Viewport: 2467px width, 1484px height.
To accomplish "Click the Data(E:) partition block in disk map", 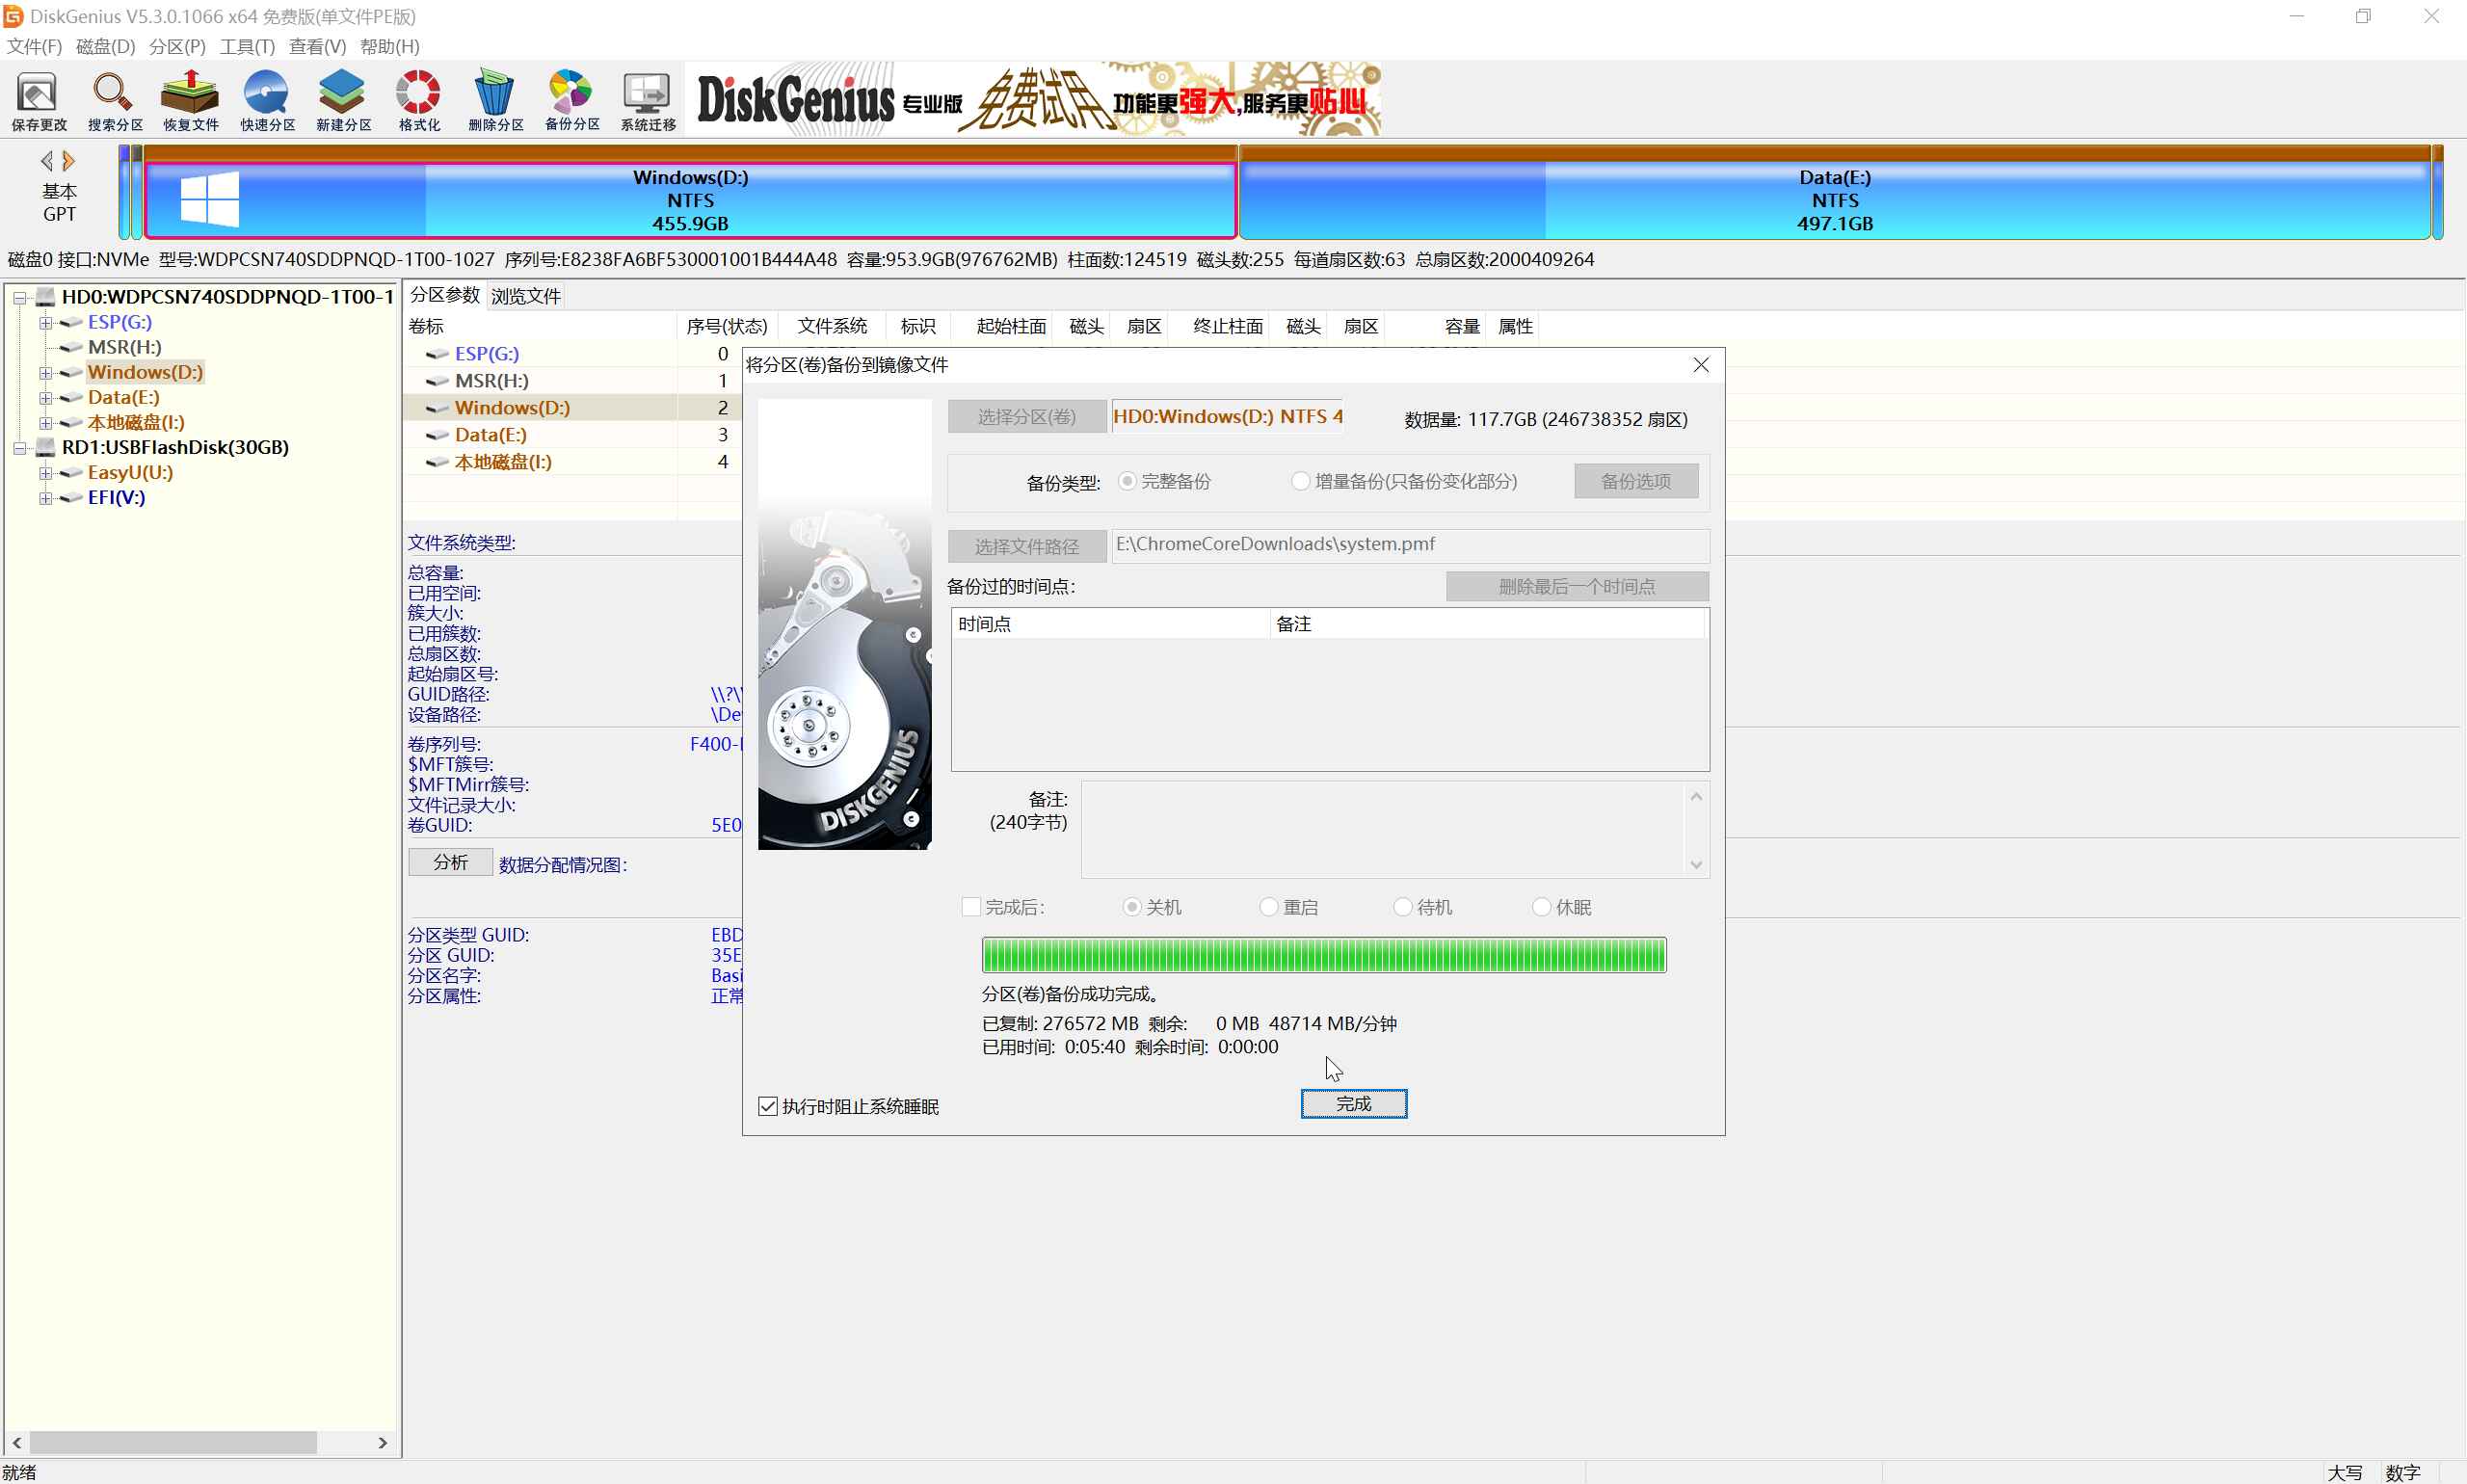I will tap(1834, 200).
